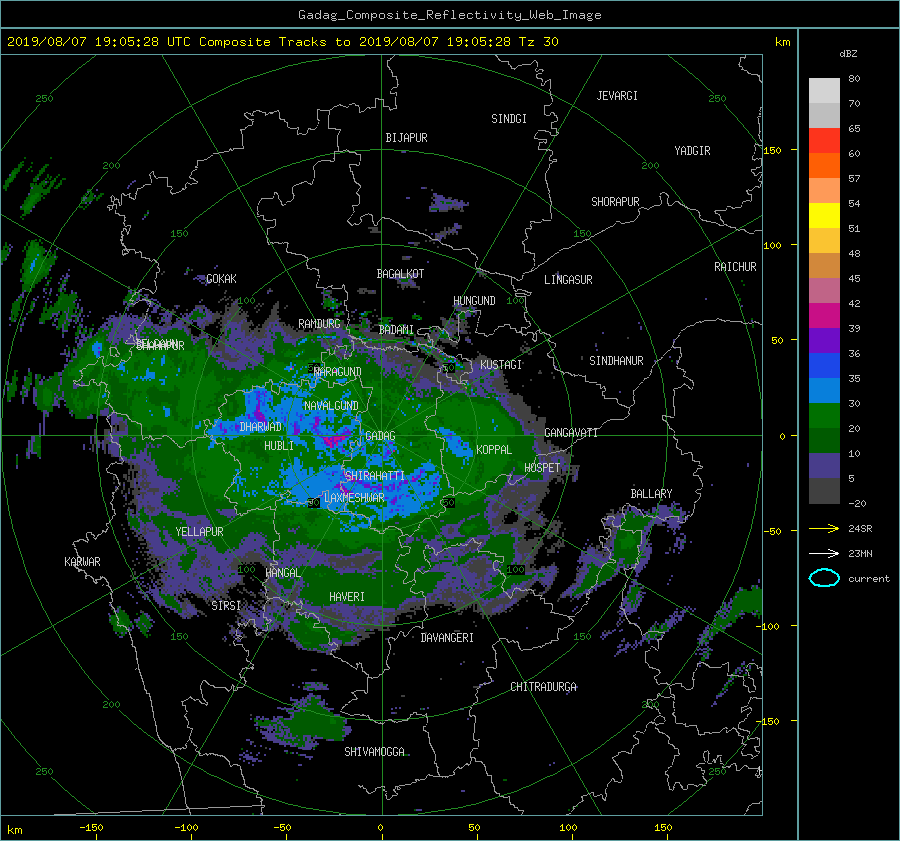
Task: Click the 'Tz 30' text in header
Action: click(x=538, y=42)
